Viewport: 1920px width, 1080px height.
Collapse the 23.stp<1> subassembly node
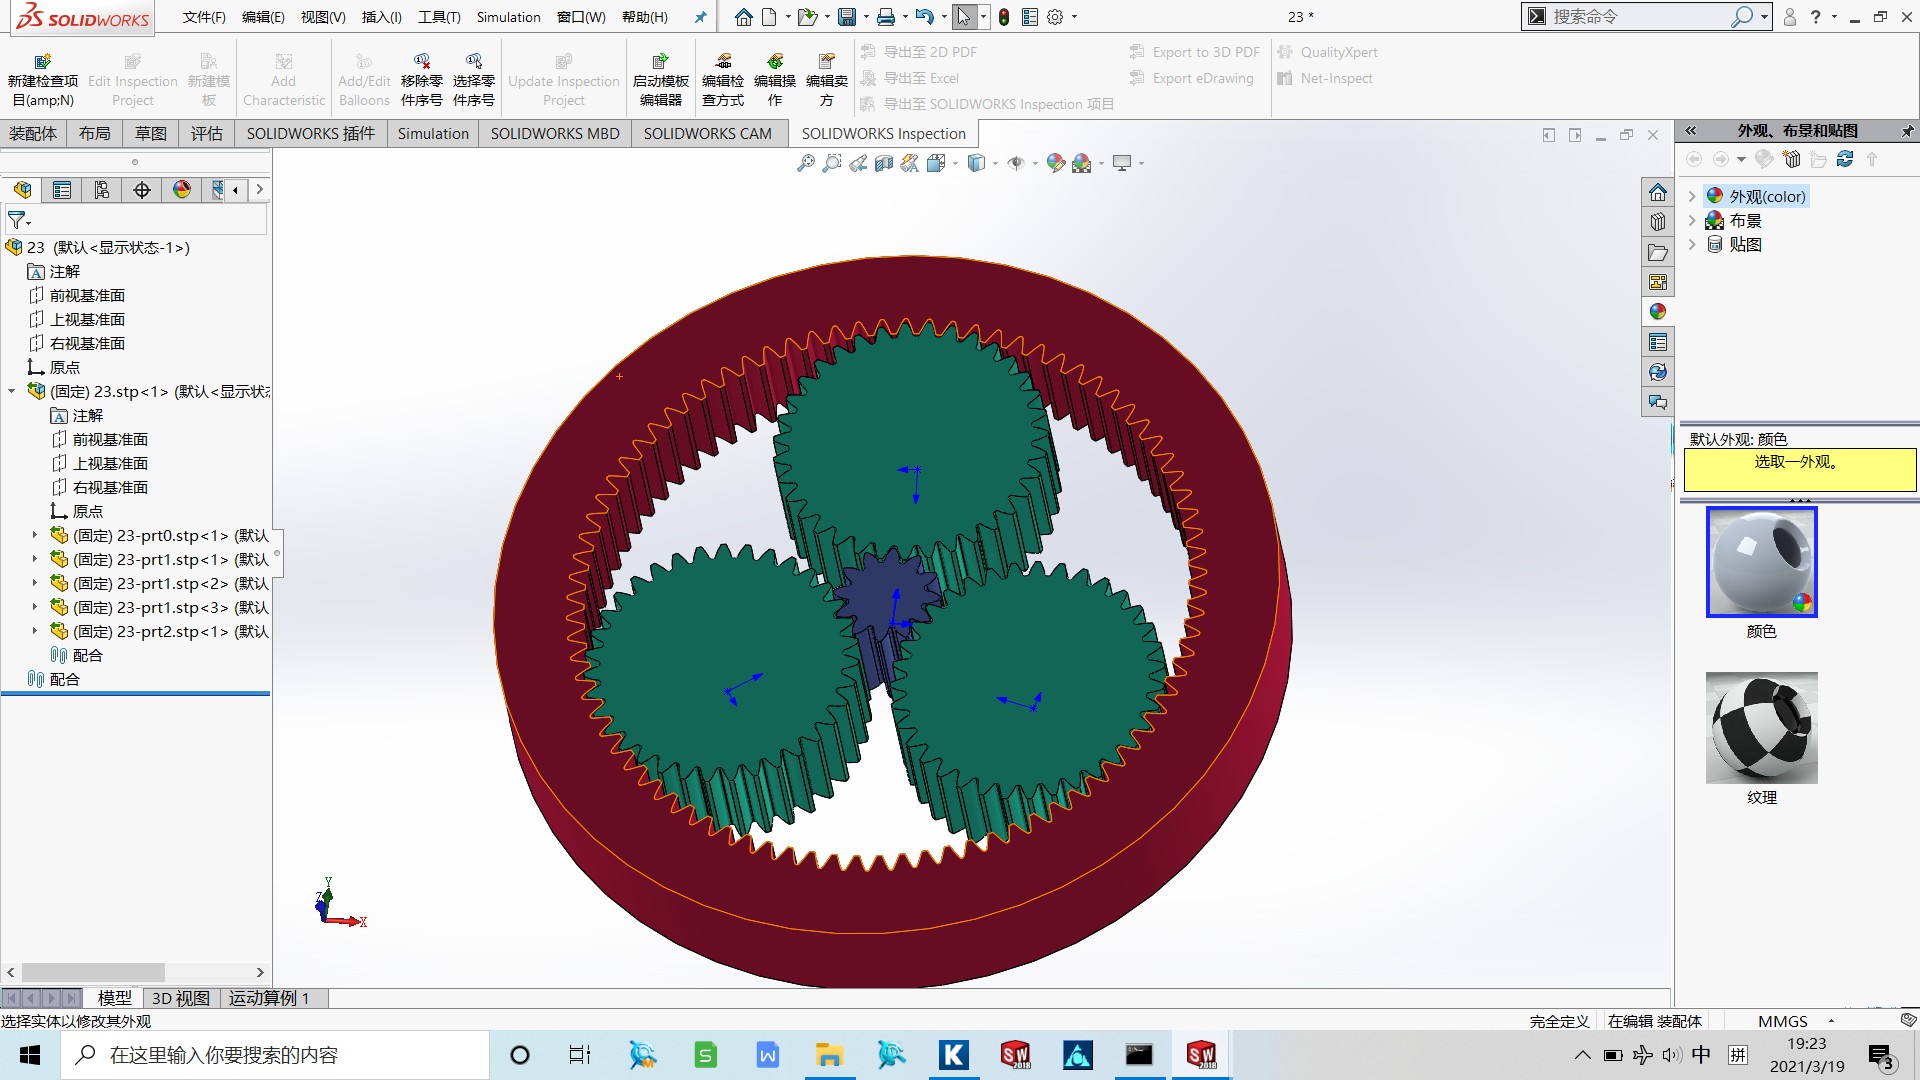click(x=12, y=391)
